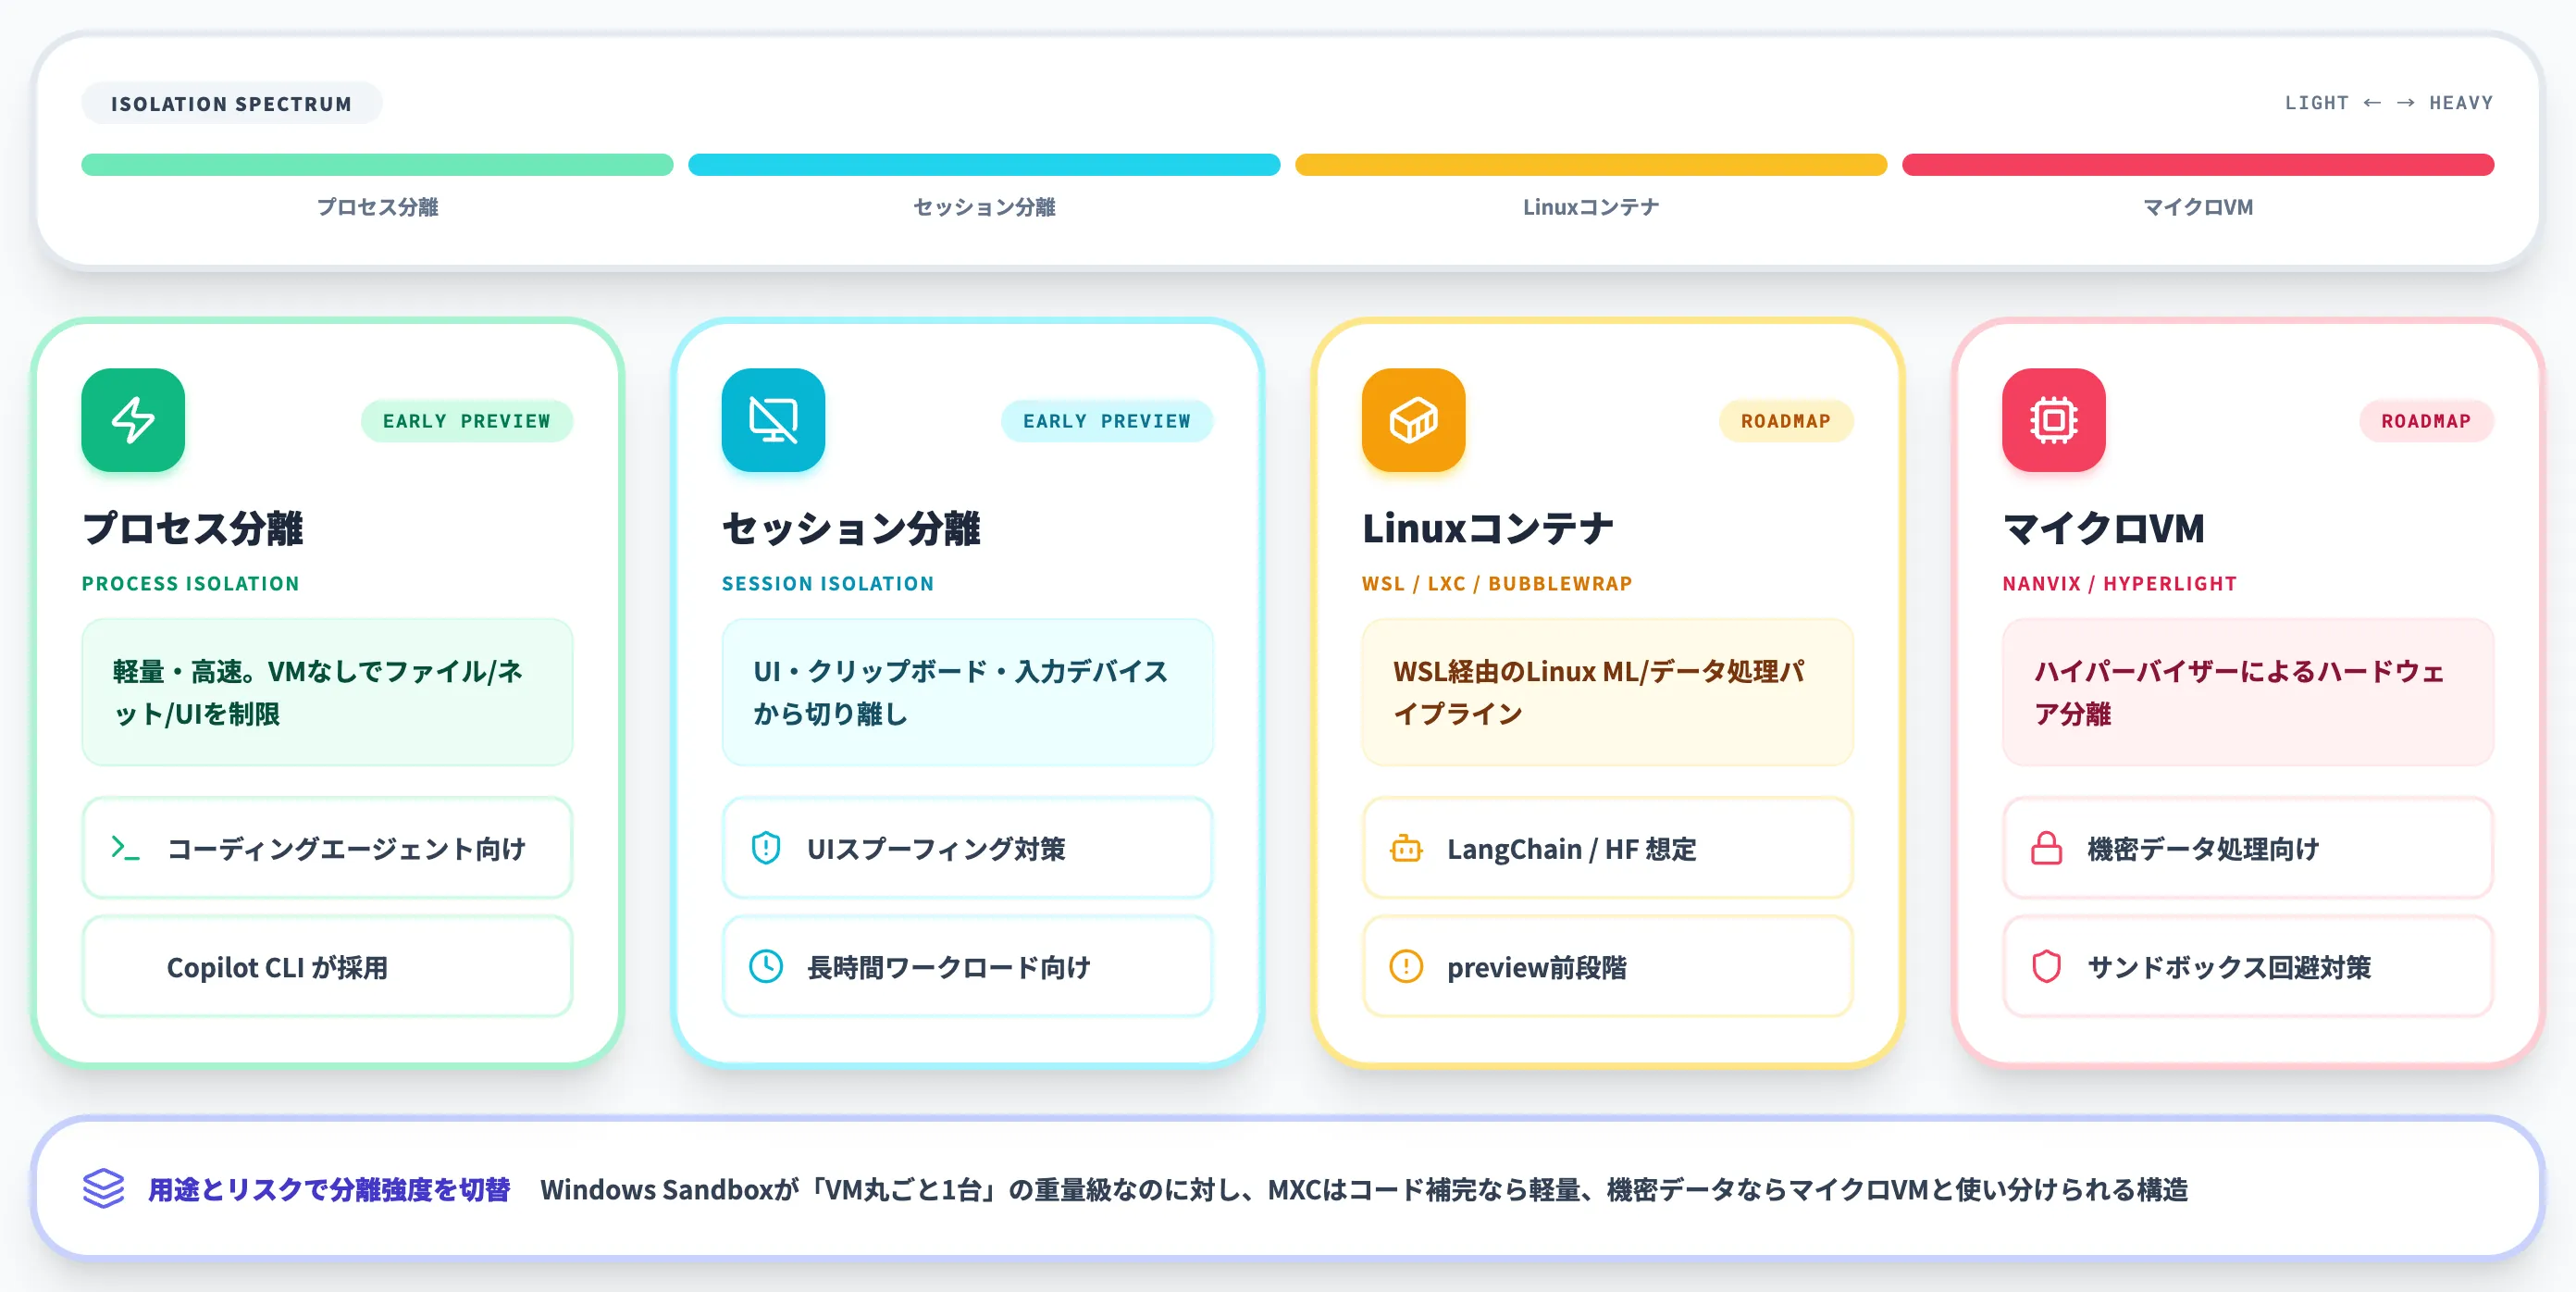Image resolution: width=2576 pixels, height=1292 pixels.
Task: Click the robot icon beside LangChain / HF 想定
Action: point(1406,849)
